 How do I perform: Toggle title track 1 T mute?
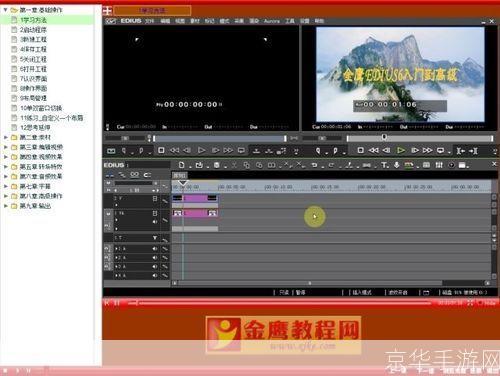(155, 238)
